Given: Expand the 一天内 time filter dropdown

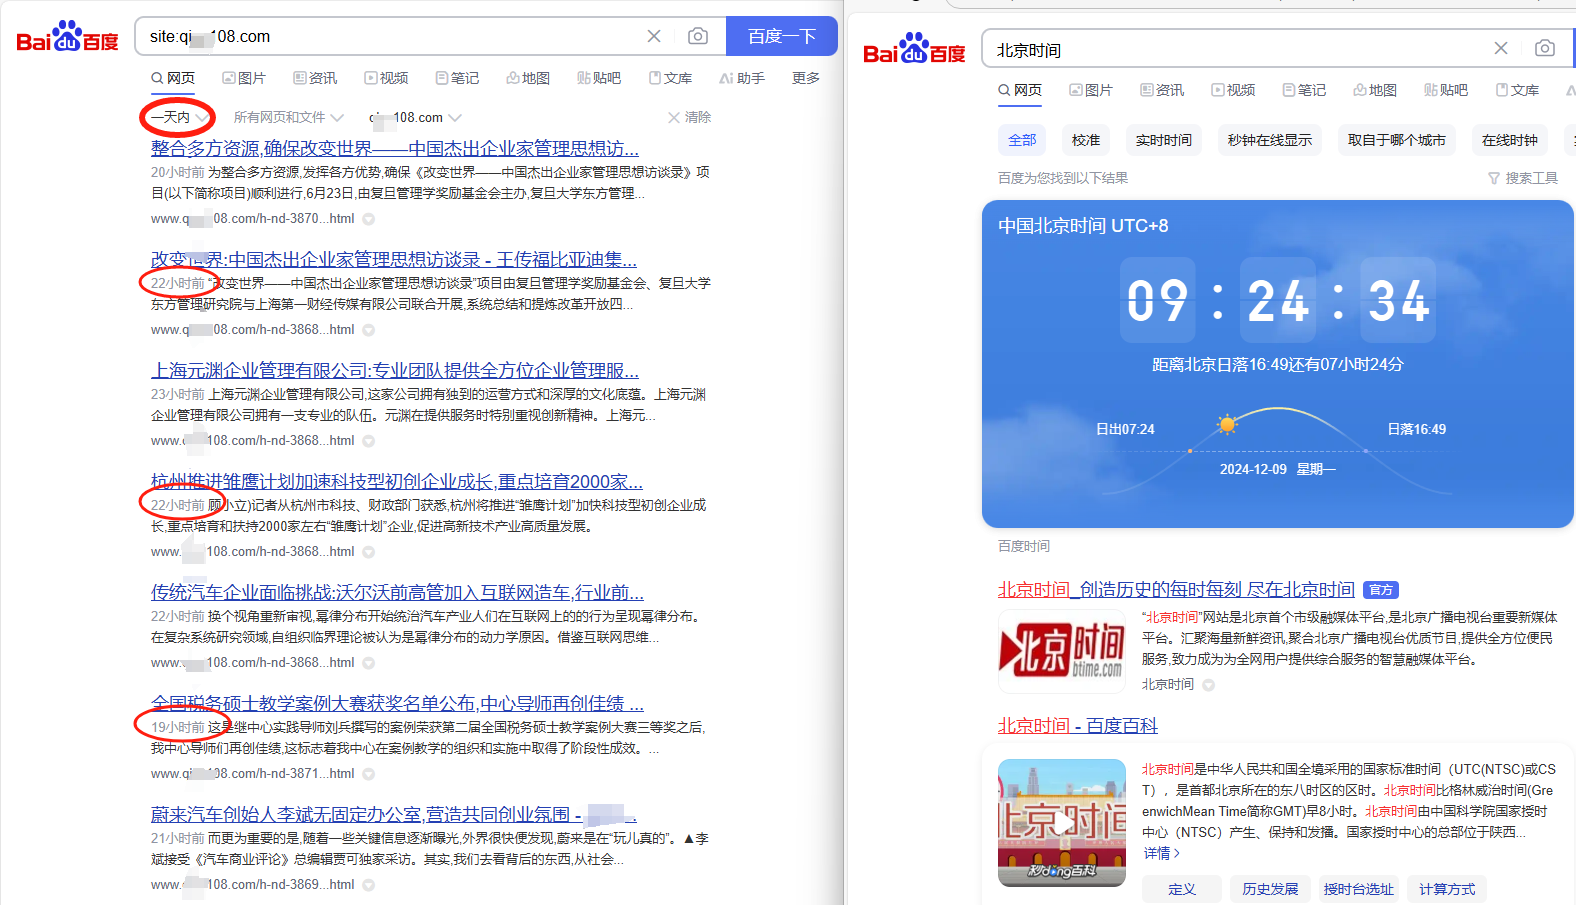Looking at the screenshot, I should 178,117.
